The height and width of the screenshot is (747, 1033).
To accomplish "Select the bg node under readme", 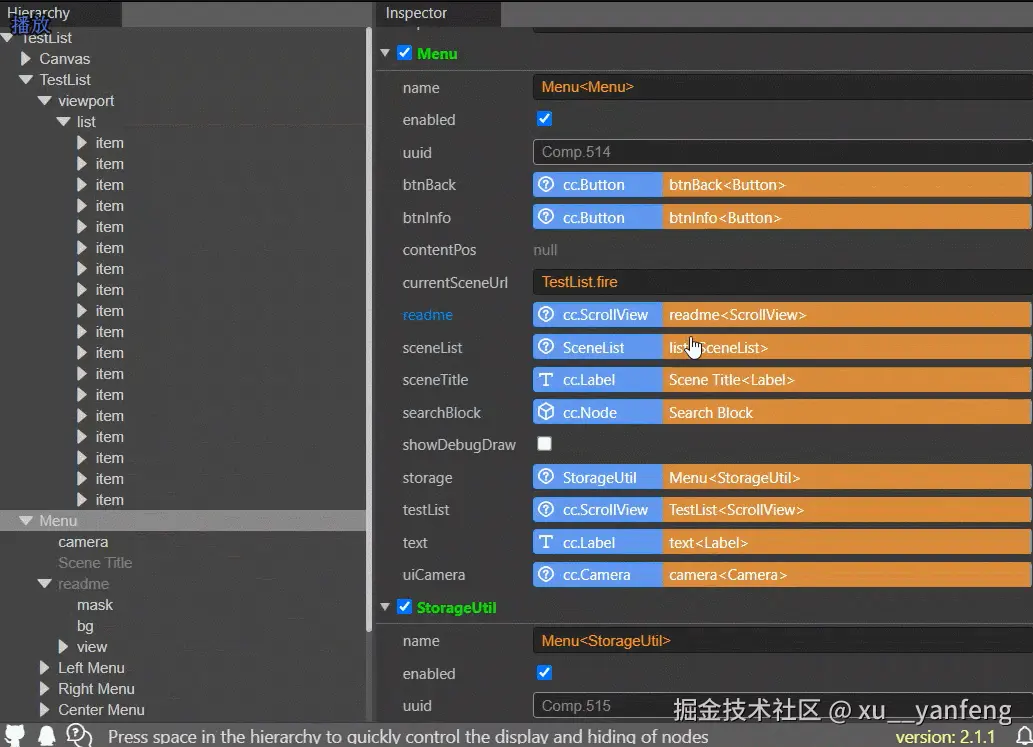I will 85,626.
